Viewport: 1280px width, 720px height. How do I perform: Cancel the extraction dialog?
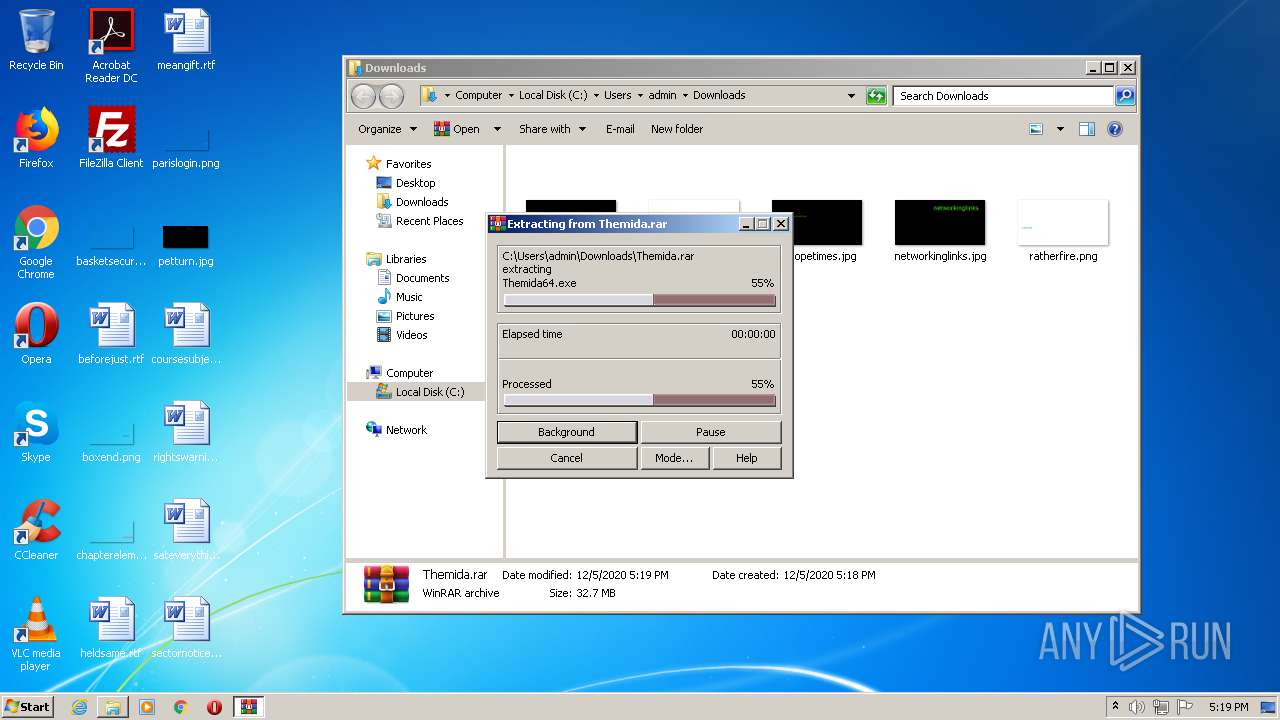(567, 458)
